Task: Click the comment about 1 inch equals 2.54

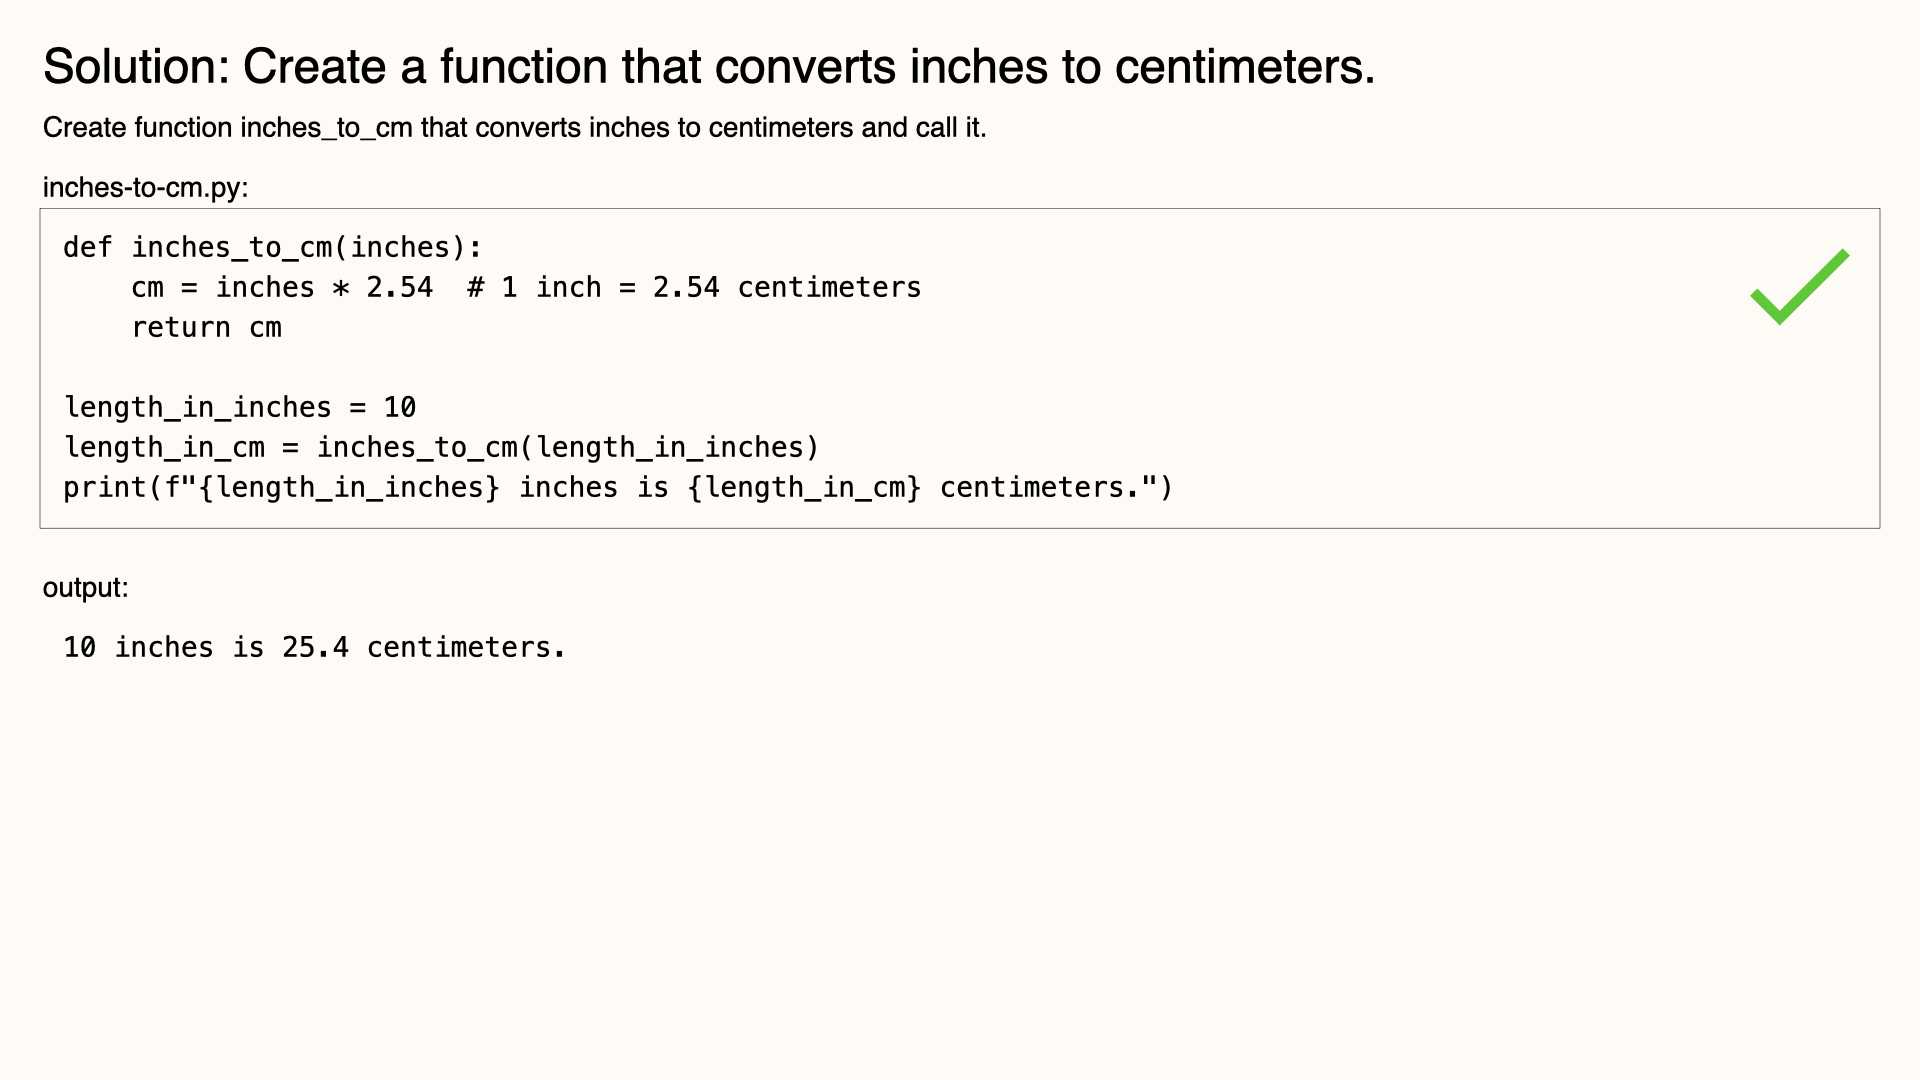Action: click(694, 288)
